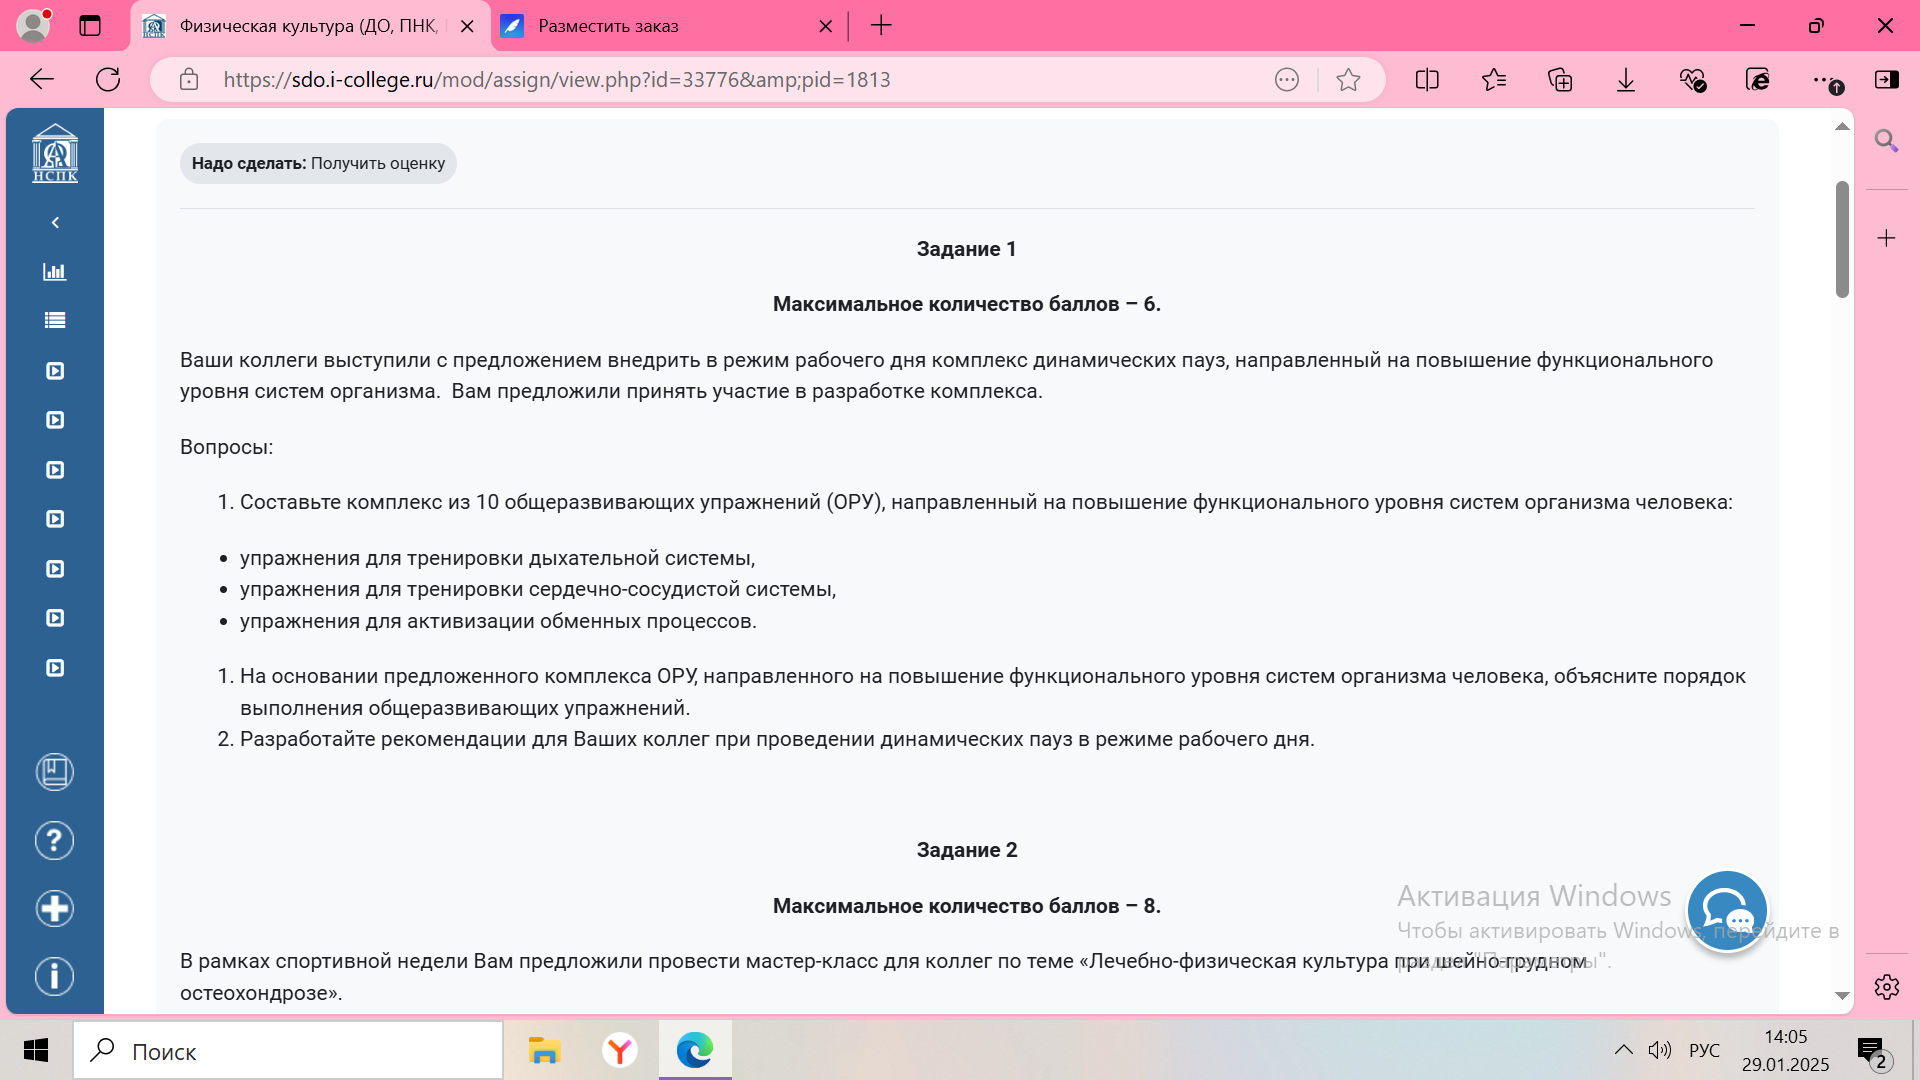
Task: Open a new browser tab
Action: point(881,26)
